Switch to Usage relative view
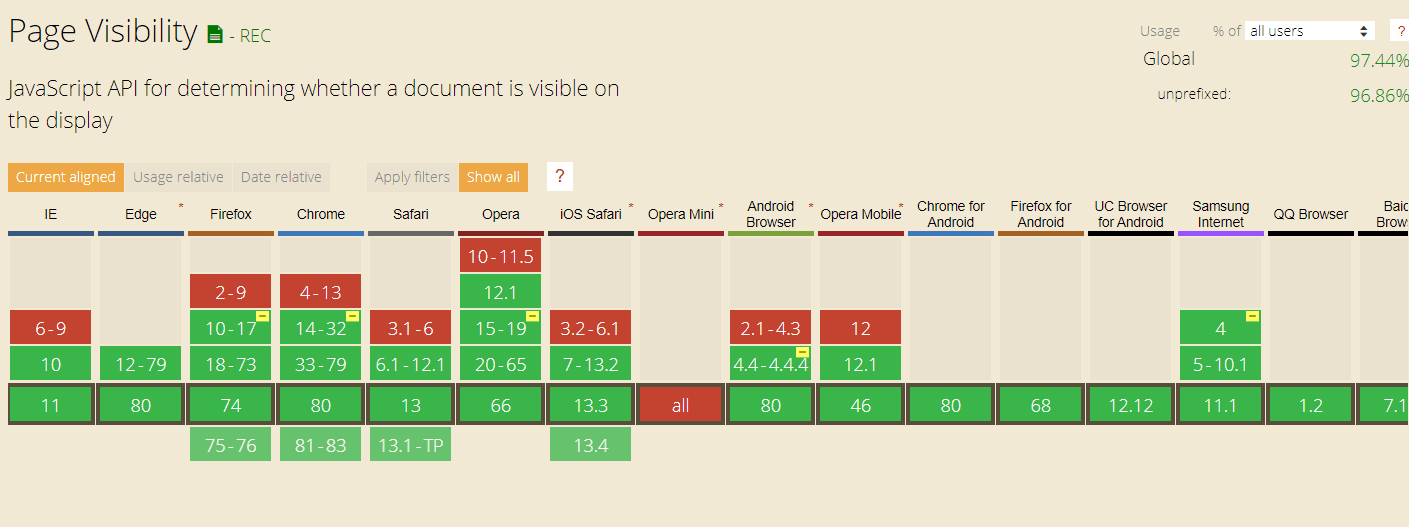1409x527 pixels. coord(178,177)
